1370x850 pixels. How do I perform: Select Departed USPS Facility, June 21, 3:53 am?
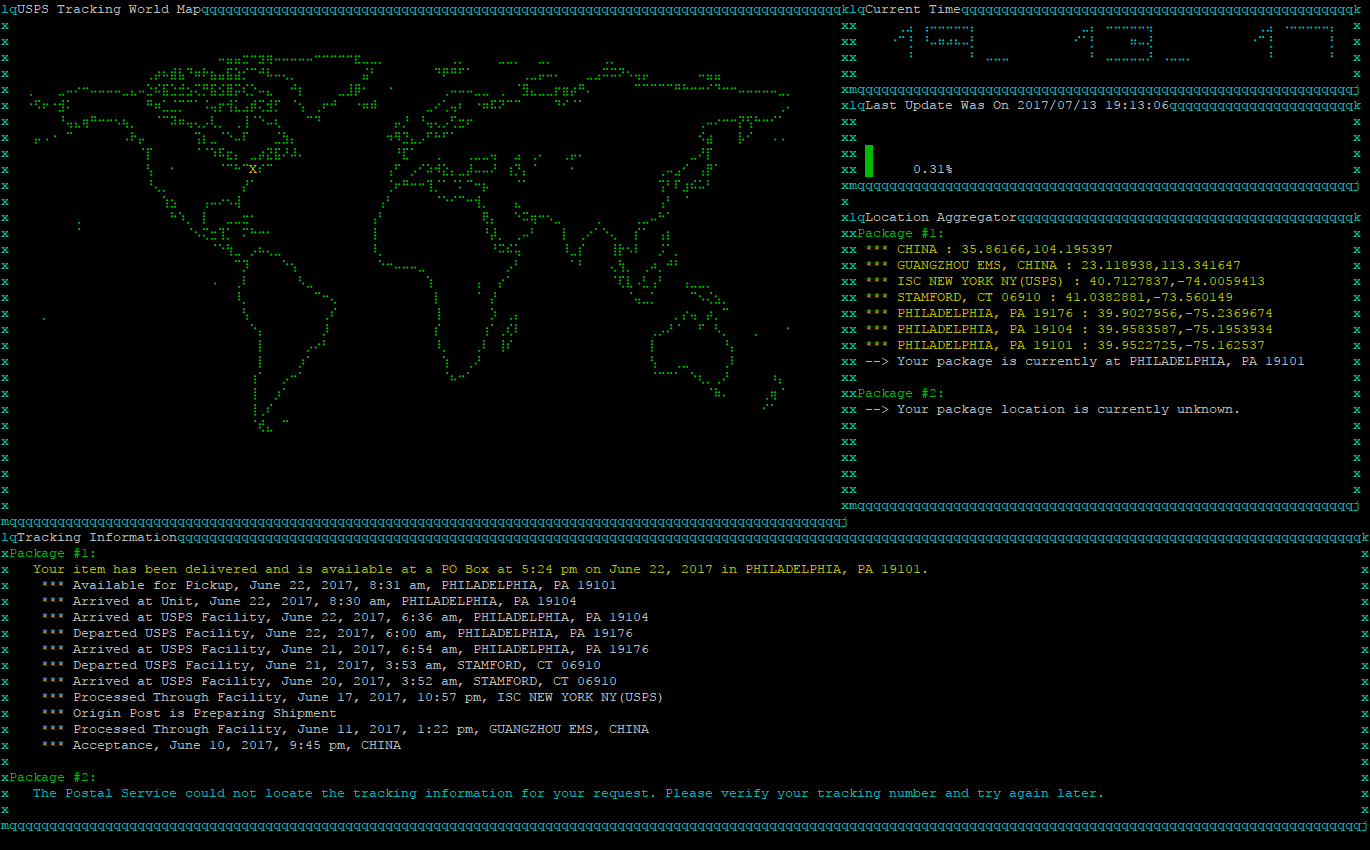point(321,665)
